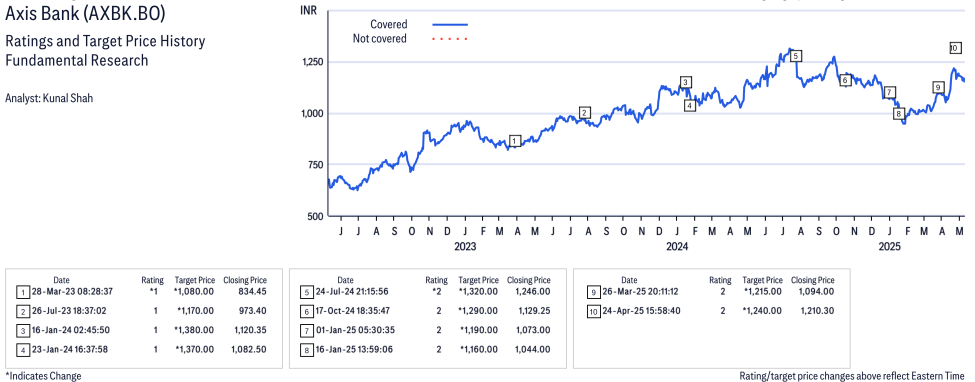
Task: Click the 2023 year label on x-axis
Action: [x=464, y=247]
